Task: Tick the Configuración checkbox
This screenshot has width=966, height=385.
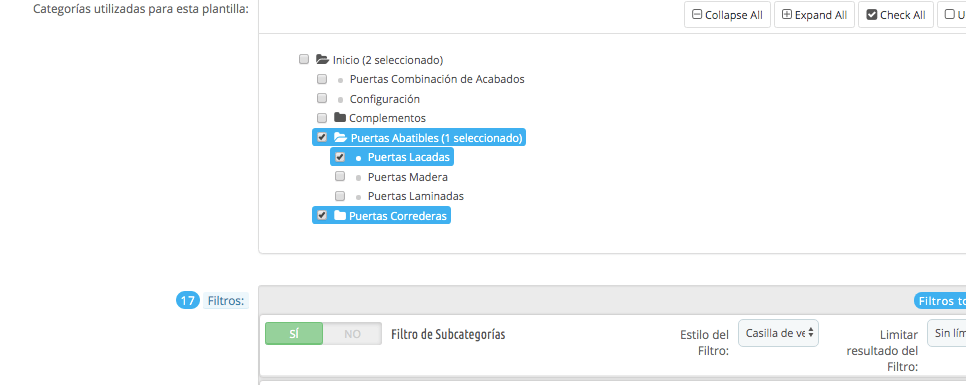Action: 322,98
